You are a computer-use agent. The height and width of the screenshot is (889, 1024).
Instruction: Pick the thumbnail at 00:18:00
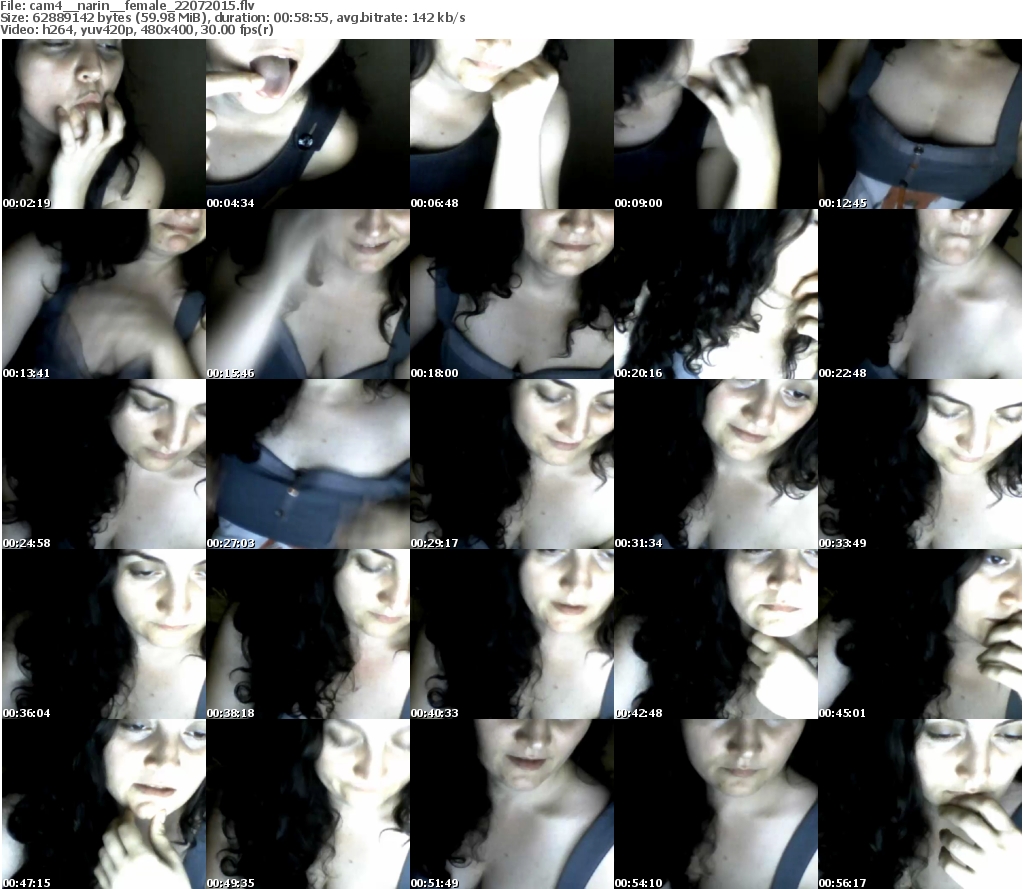tap(512, 294)
